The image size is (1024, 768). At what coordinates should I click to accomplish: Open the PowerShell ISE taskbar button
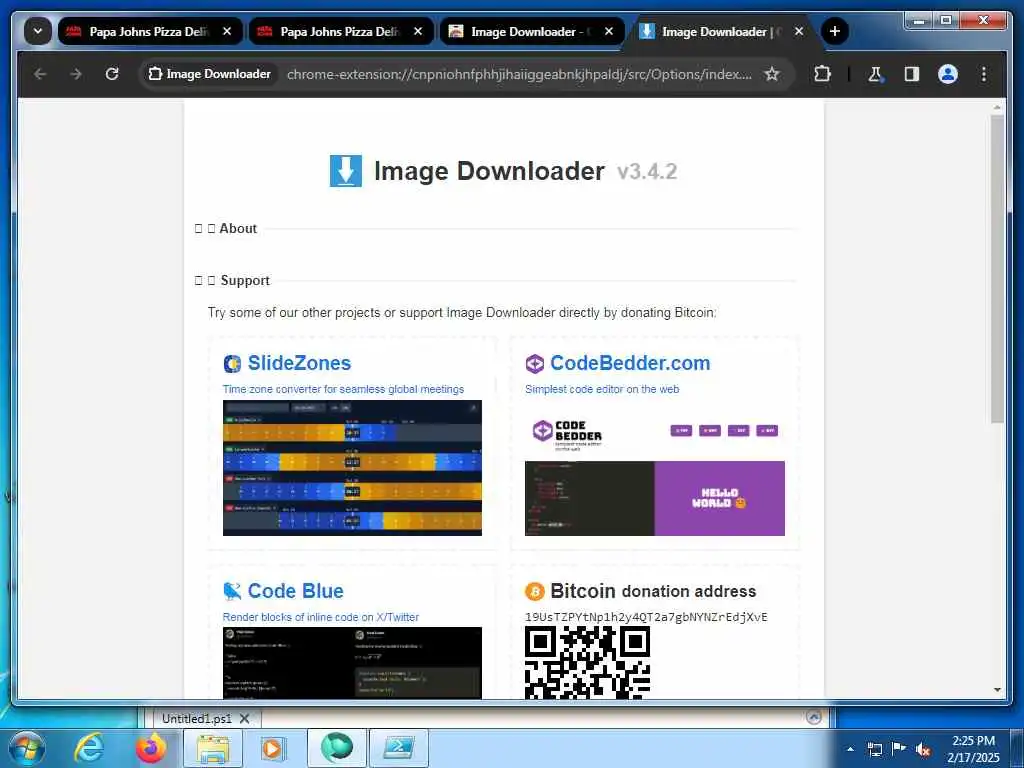pyautogui.click(x=399, y=748)
